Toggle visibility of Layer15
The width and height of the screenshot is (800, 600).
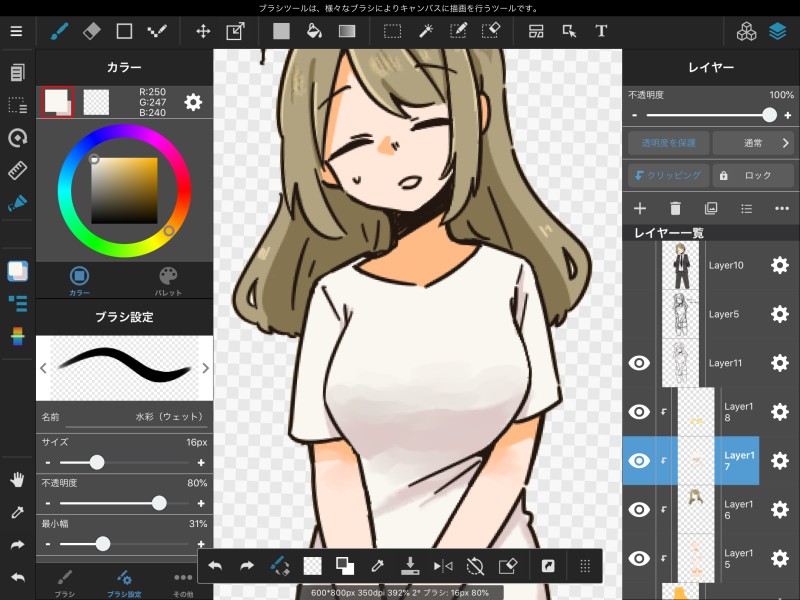(639, 558)
